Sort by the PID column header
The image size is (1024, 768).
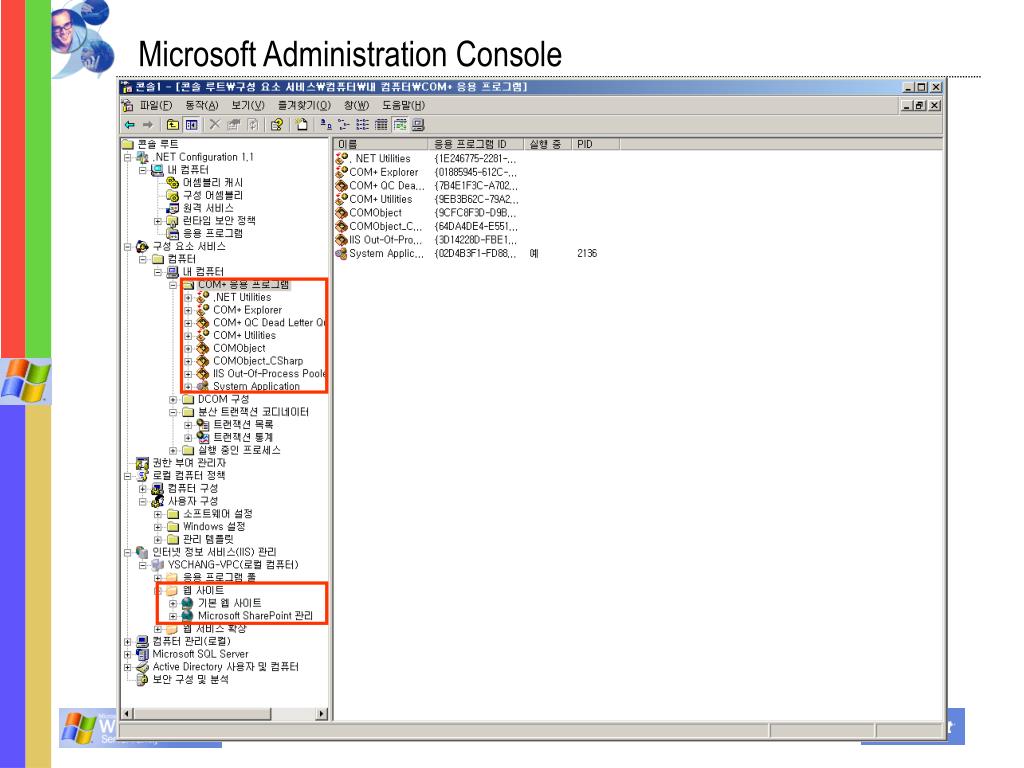tap(595, 144)
